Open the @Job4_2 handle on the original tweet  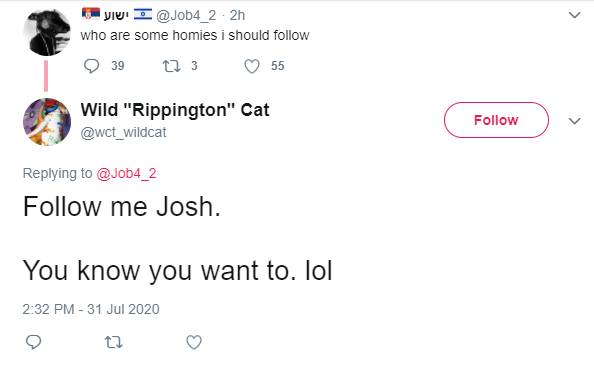coord(186,16)
